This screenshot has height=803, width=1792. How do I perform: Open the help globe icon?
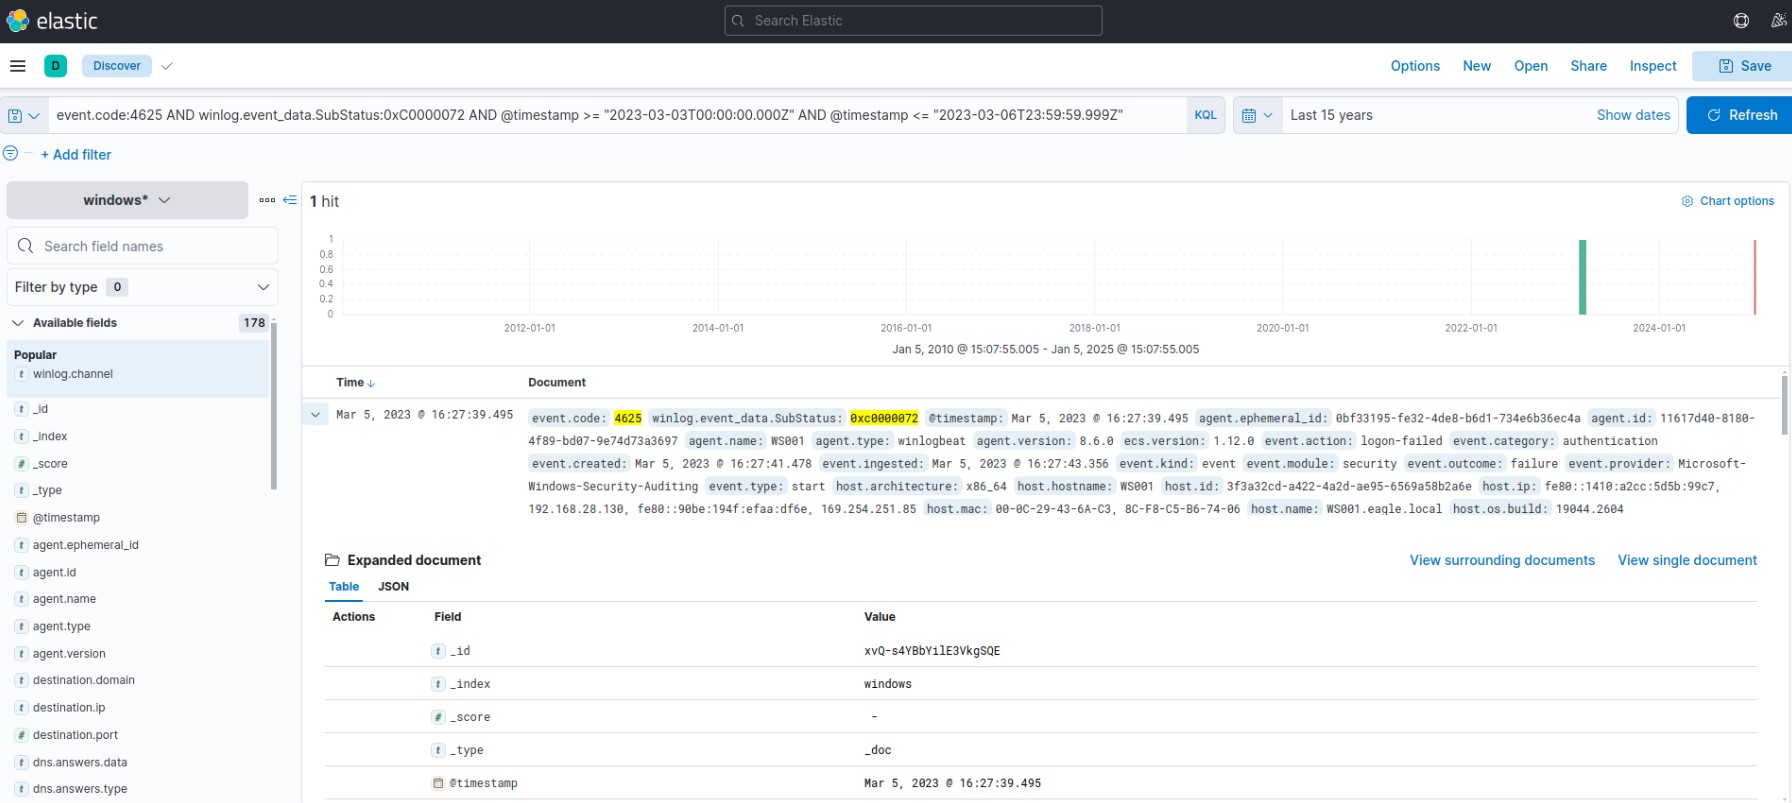(x=1741, y=20)
